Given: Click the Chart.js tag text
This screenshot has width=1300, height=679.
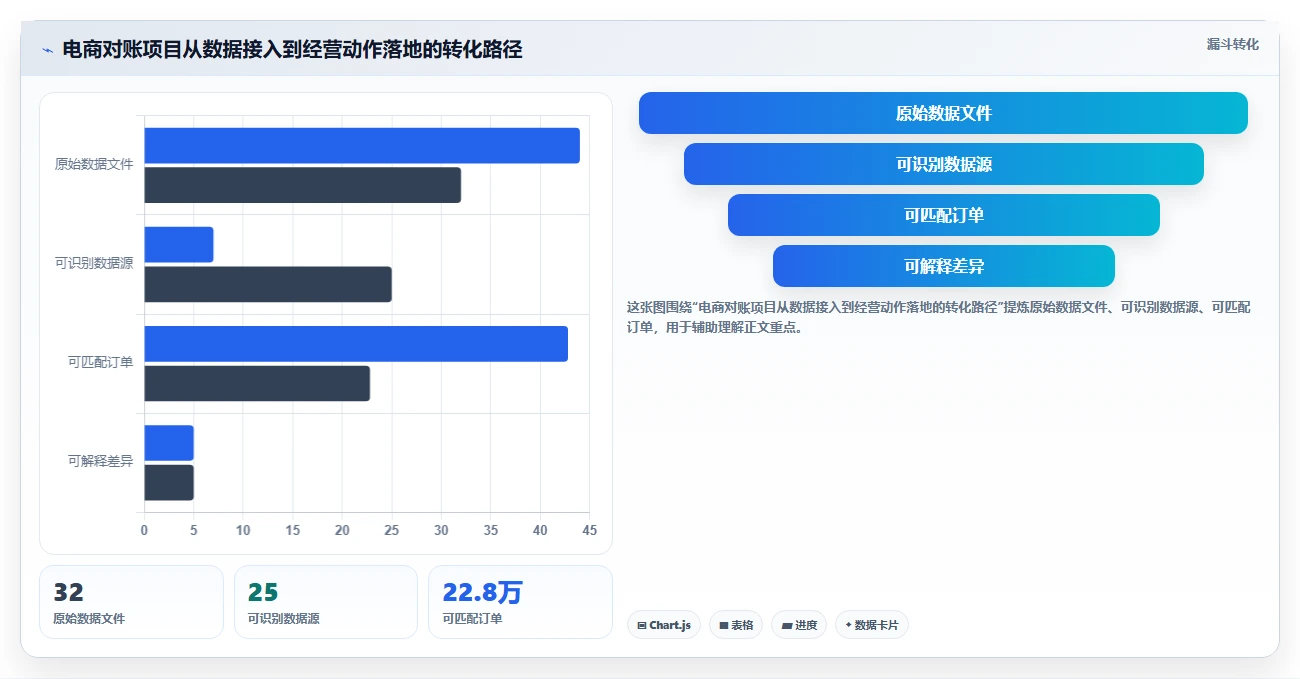Looking at the screenshot, I should (670, 626).
